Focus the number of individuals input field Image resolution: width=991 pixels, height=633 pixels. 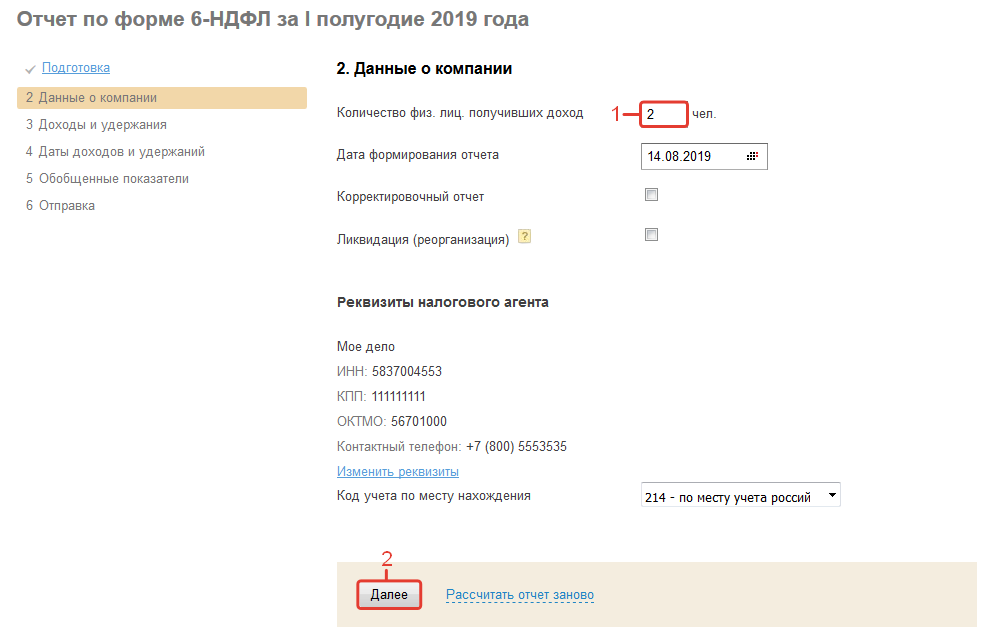pos(664,114)
